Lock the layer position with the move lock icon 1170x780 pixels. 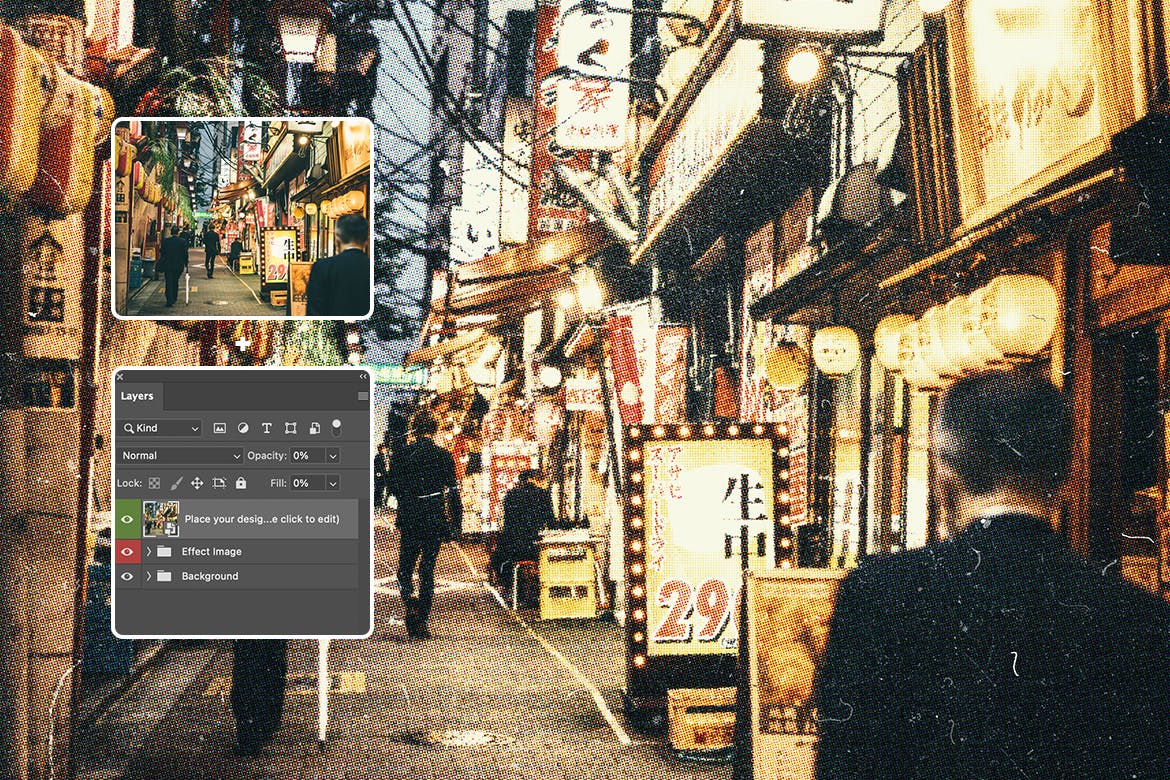[195, 483]
